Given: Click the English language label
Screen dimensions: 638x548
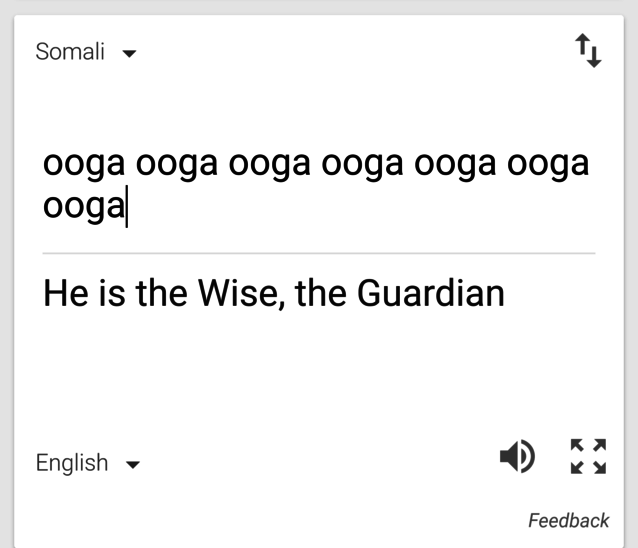Looking at the screenshot, I should coord(72,463).
